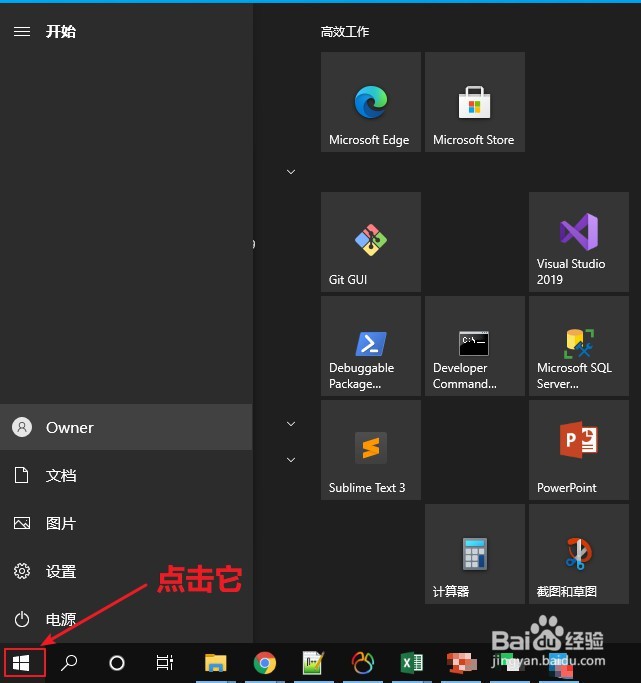The width and height of the screenshot is (641, 683).
Task: Open the Navicat taskbar icon
Action: pyautogui.click(x=363, y=663)
